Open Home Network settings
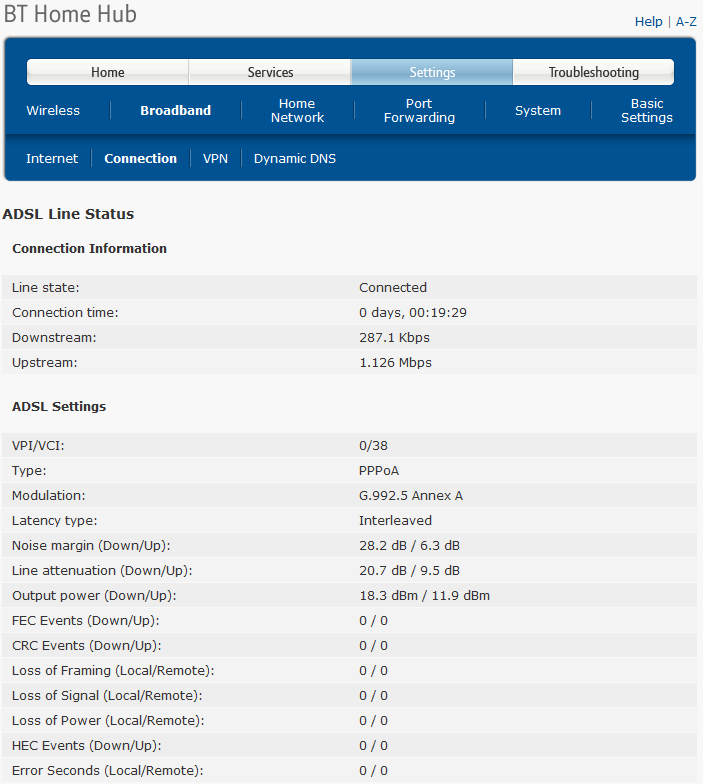 pos(297,111)
